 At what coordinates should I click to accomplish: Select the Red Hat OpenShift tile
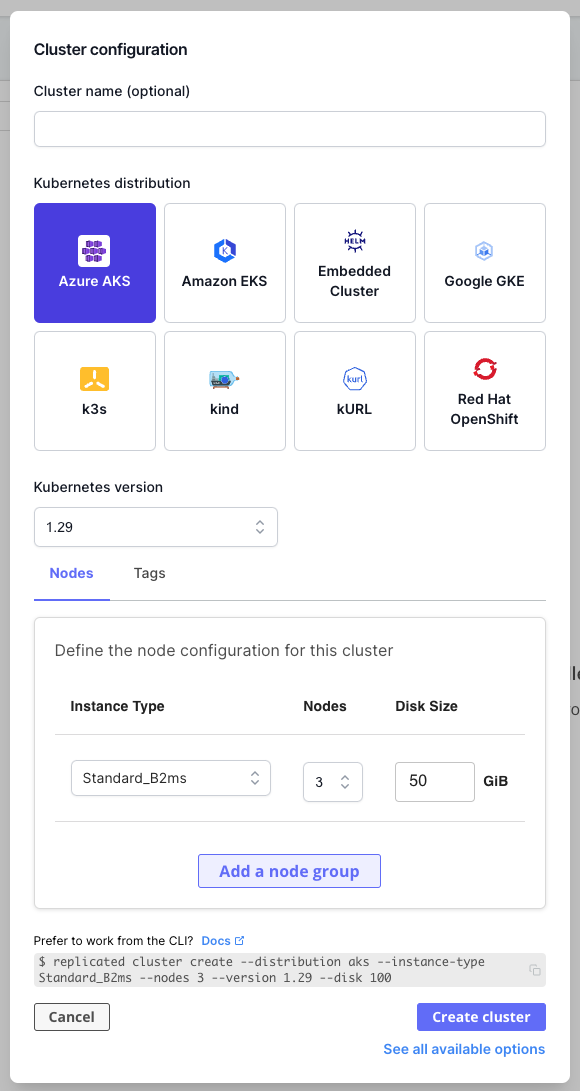[484, 390]
